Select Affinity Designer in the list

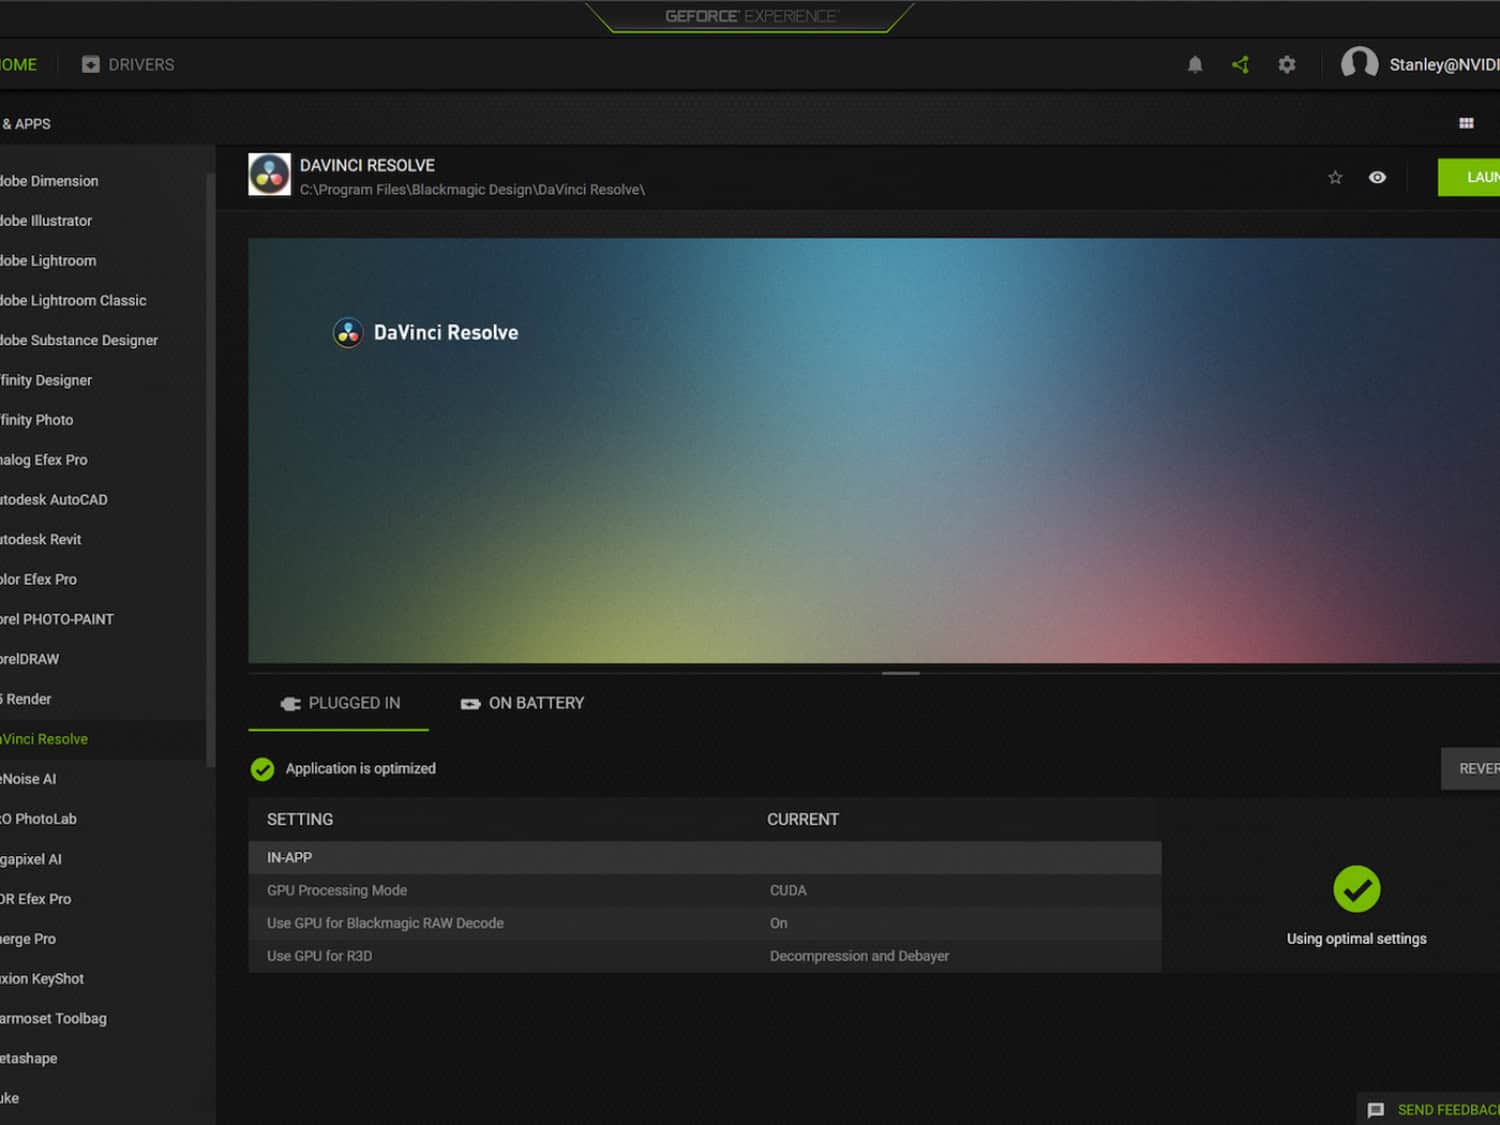click(x=47, y=381)
